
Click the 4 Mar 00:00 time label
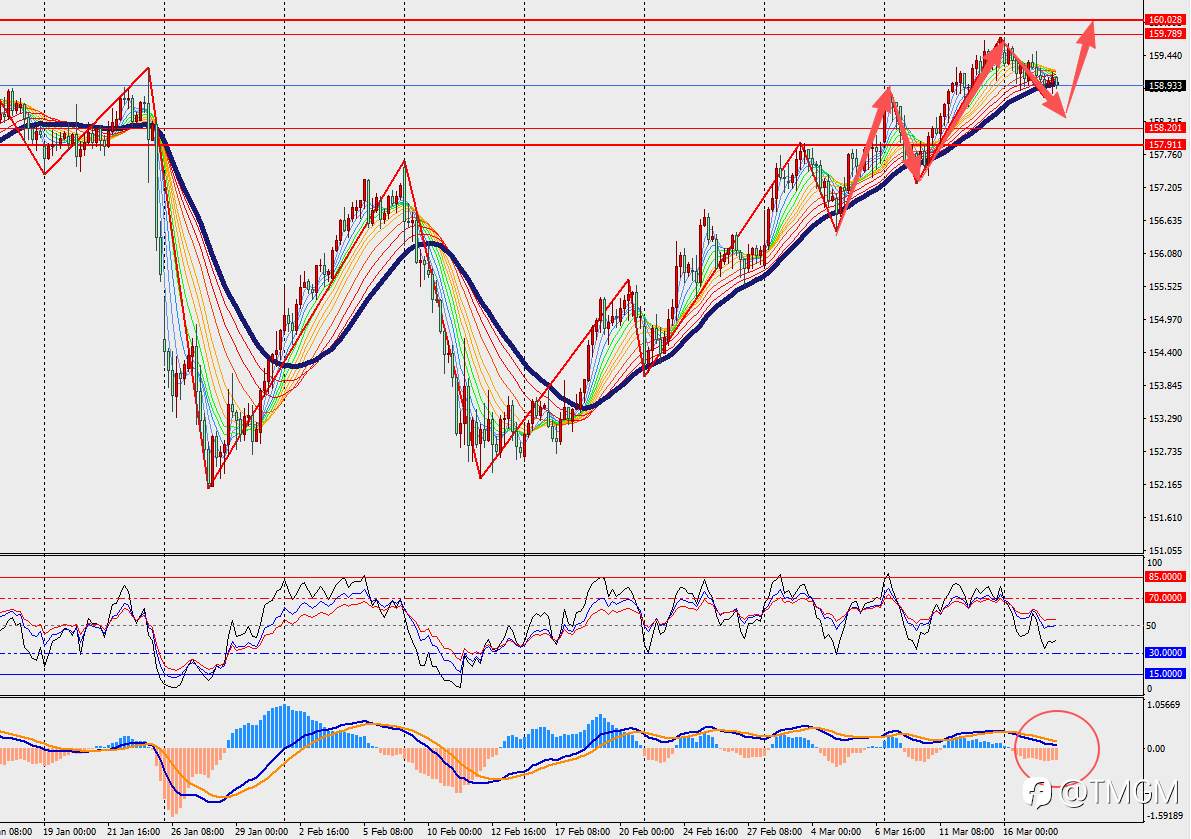click(836, 831)
